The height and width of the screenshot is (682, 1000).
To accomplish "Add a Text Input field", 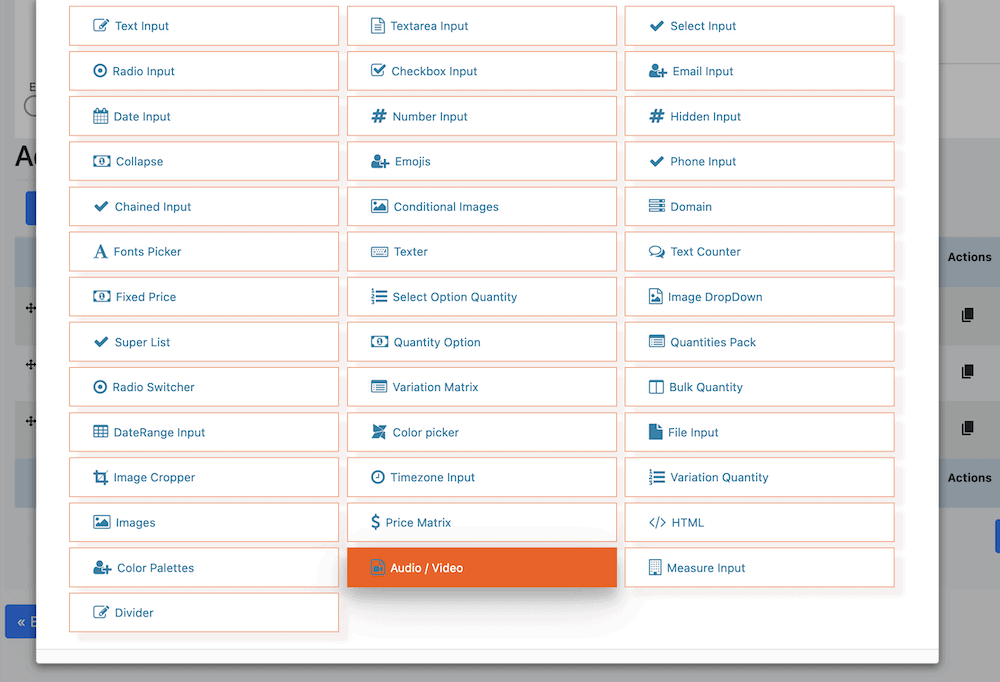I will click(x=203, y=26).
